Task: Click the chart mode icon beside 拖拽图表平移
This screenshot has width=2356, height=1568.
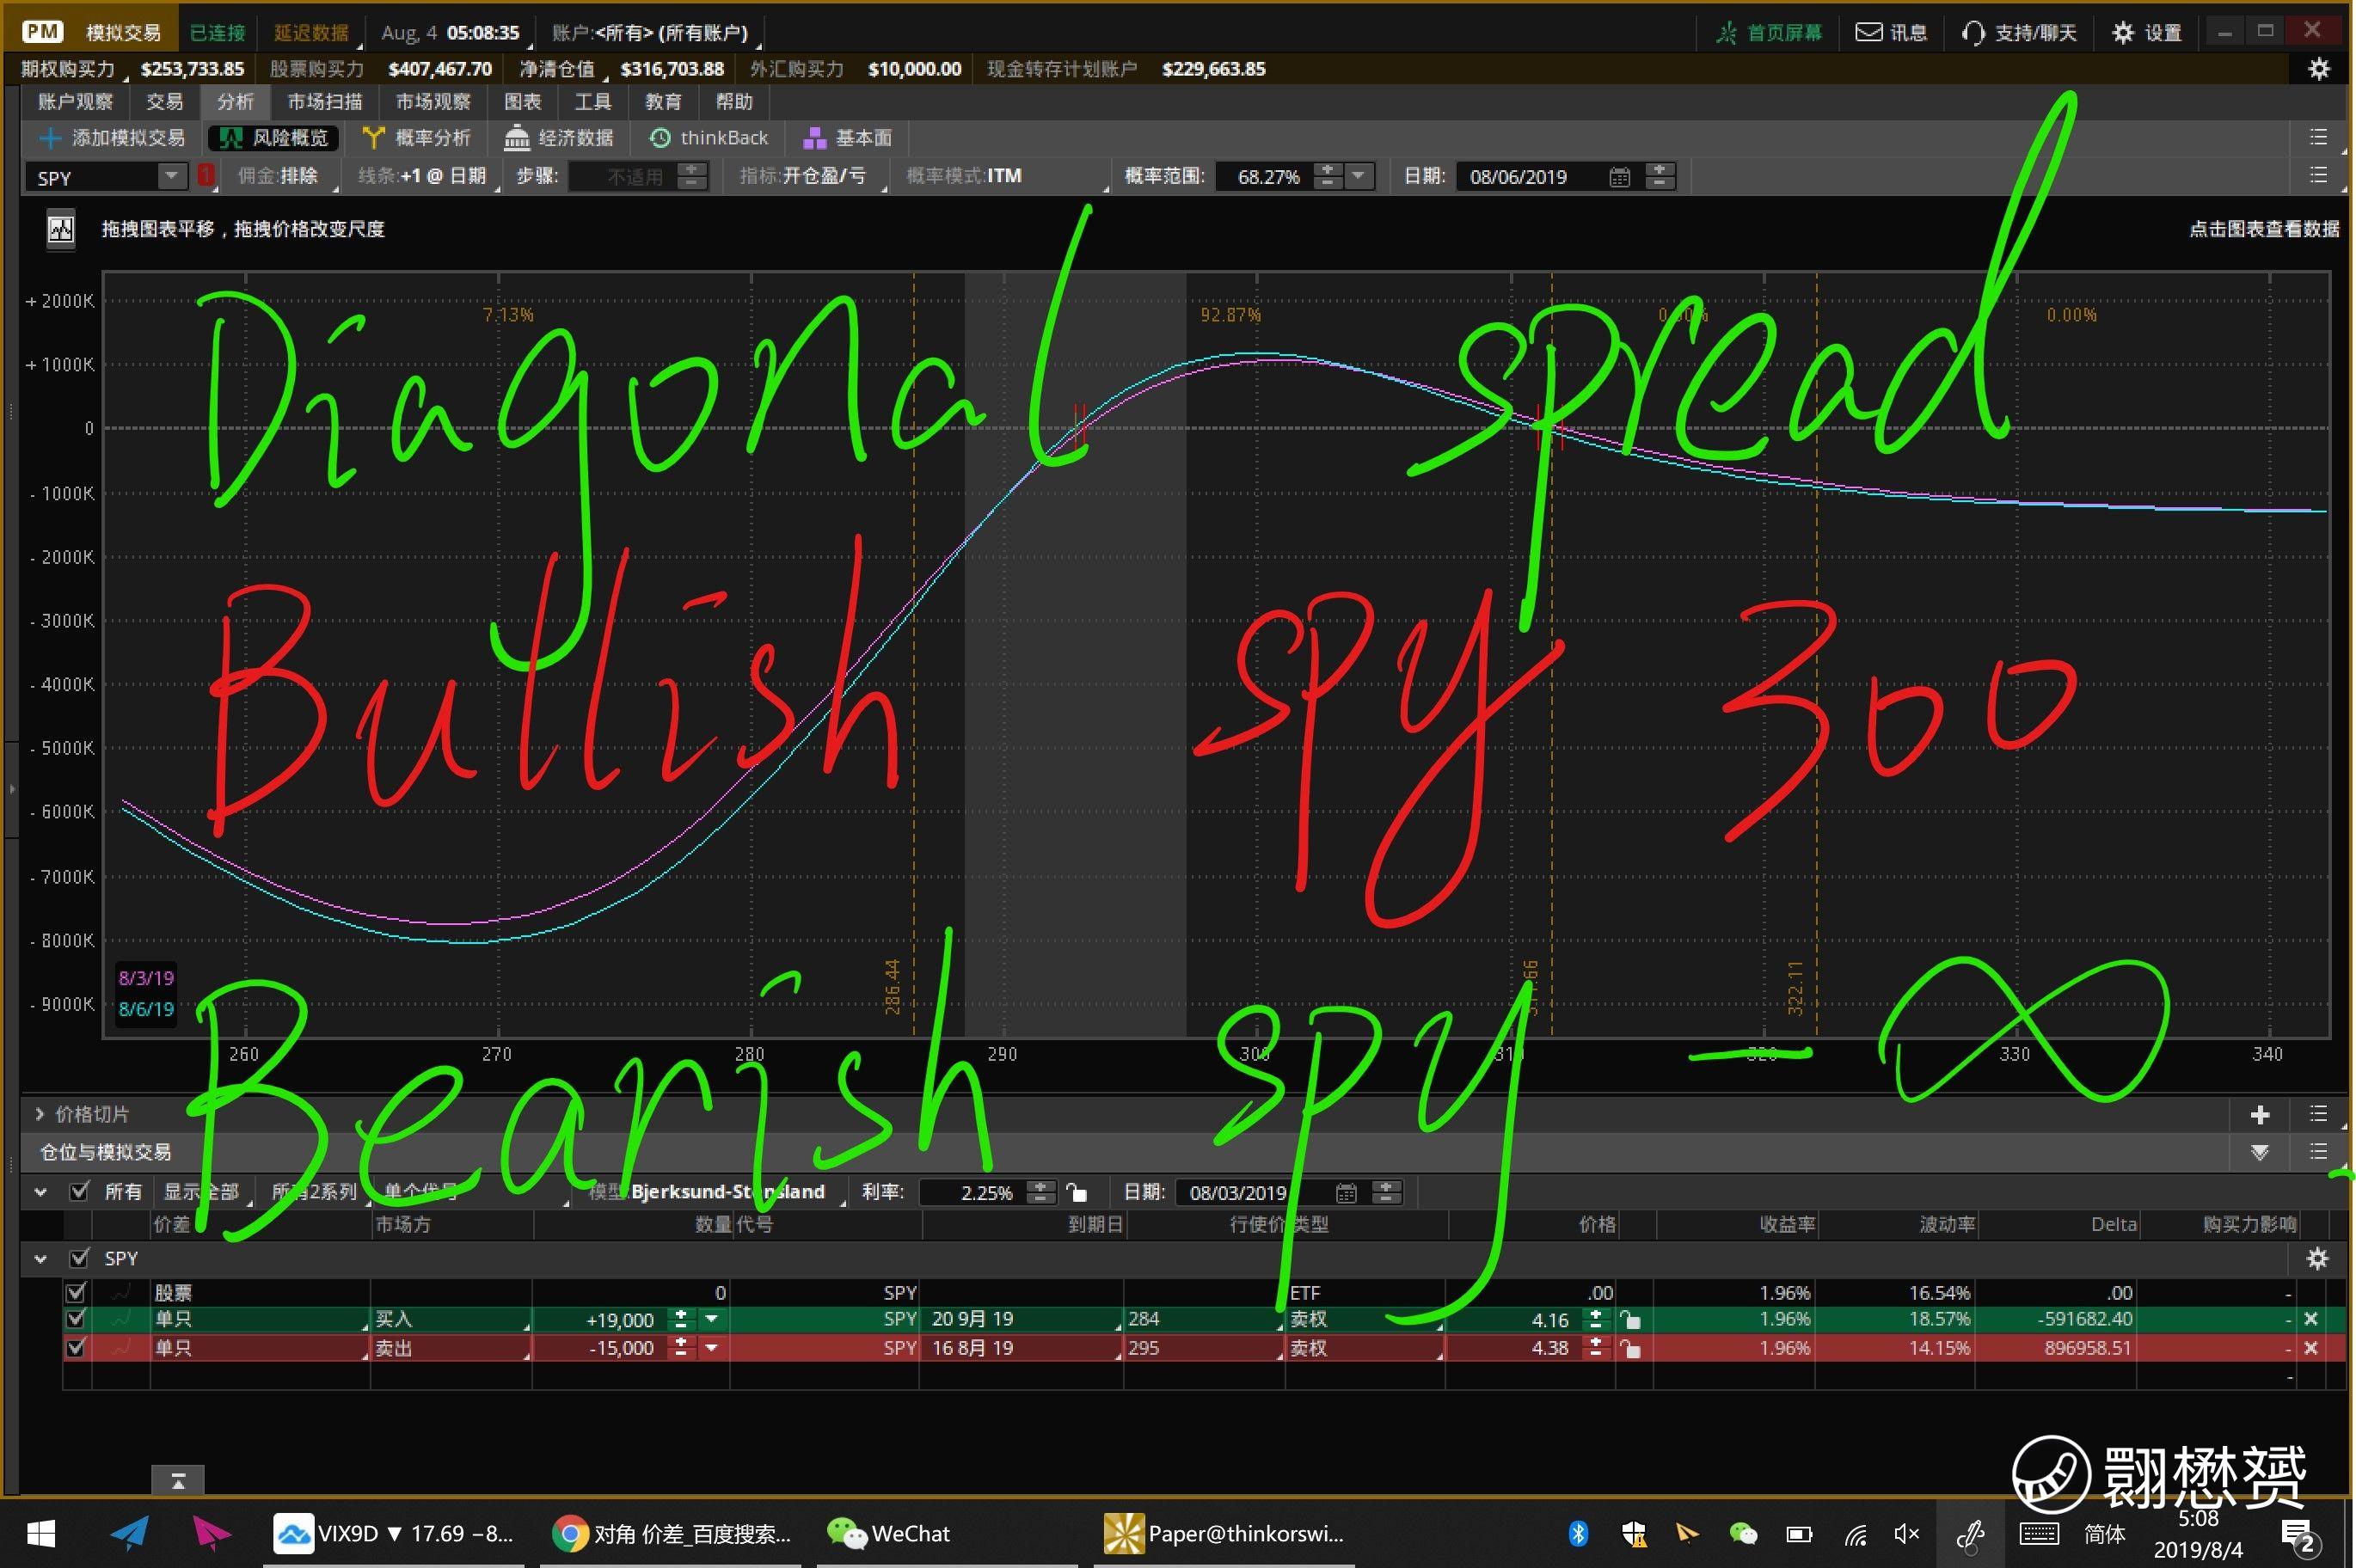Action: coord(61,230)
